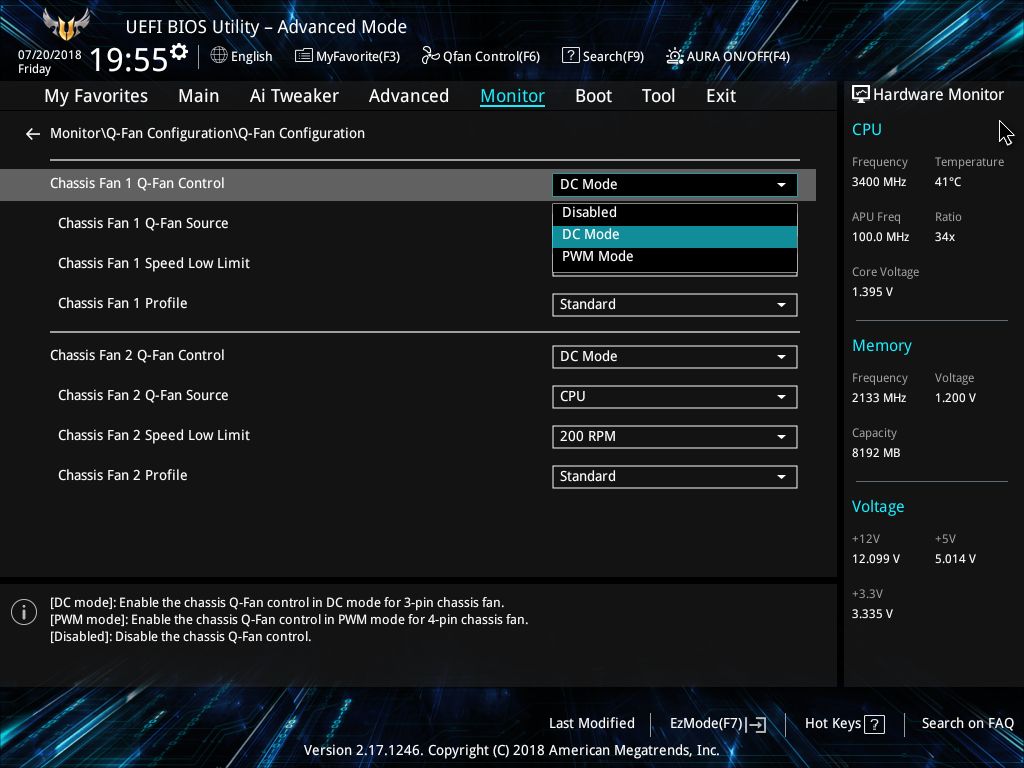The height and width of the screenshot is (768, 1024).
Task: Switch to the Main tab
Action: tap(199, 96)
